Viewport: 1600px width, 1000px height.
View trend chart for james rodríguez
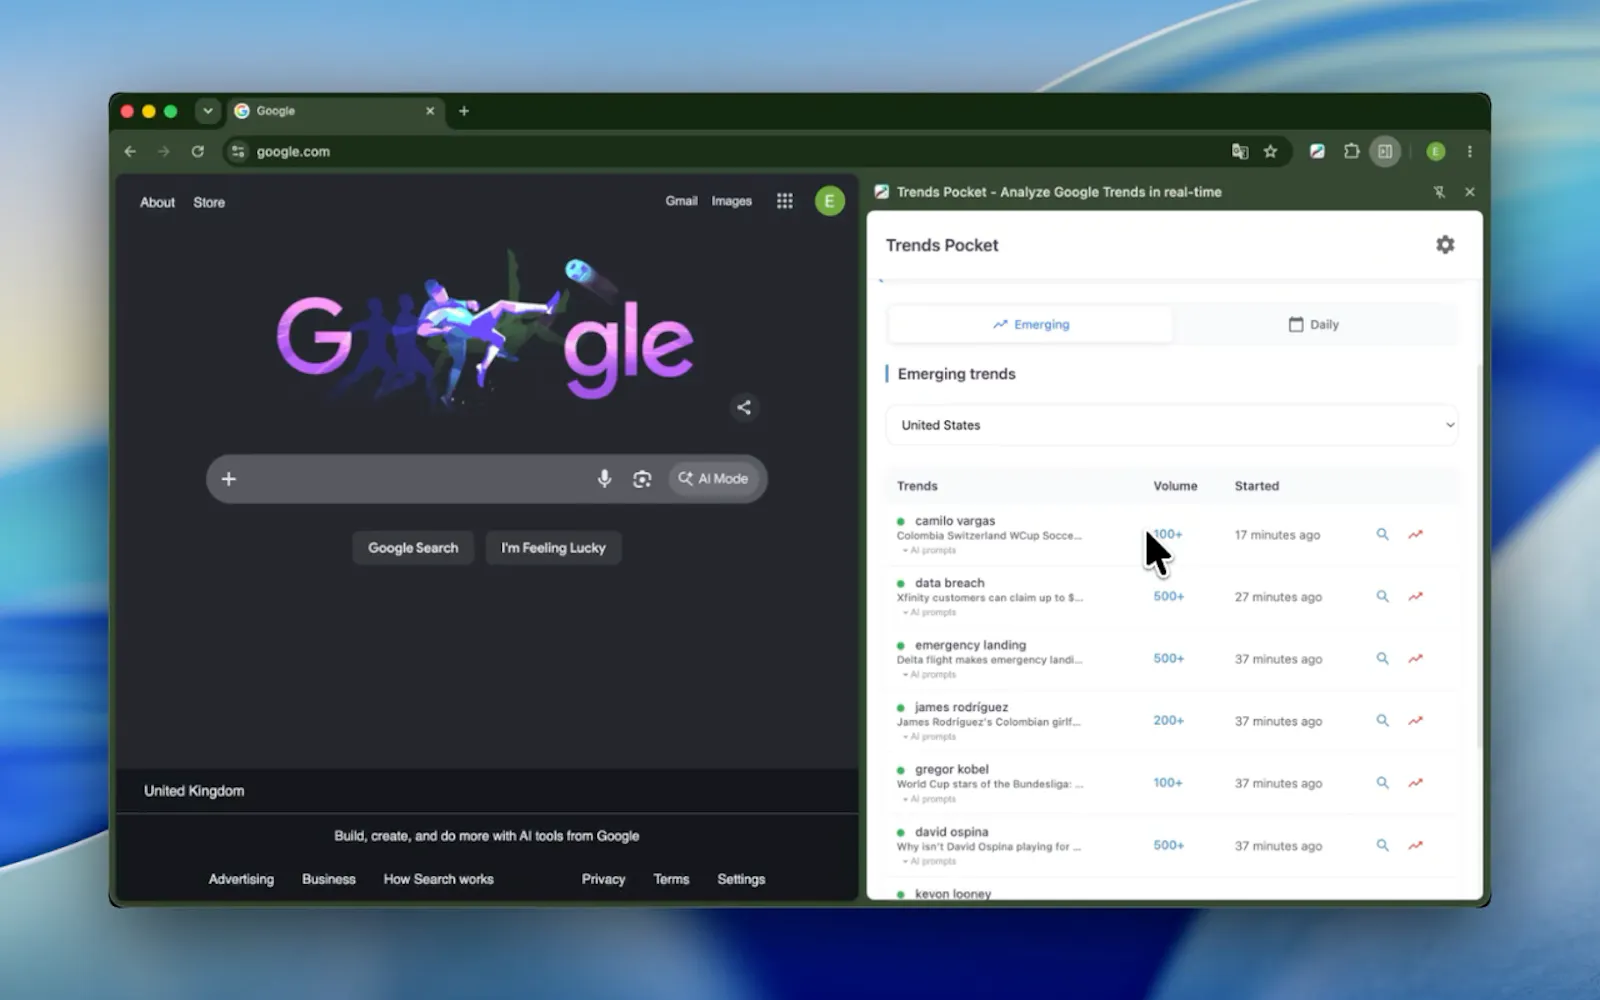point(1415,721)
